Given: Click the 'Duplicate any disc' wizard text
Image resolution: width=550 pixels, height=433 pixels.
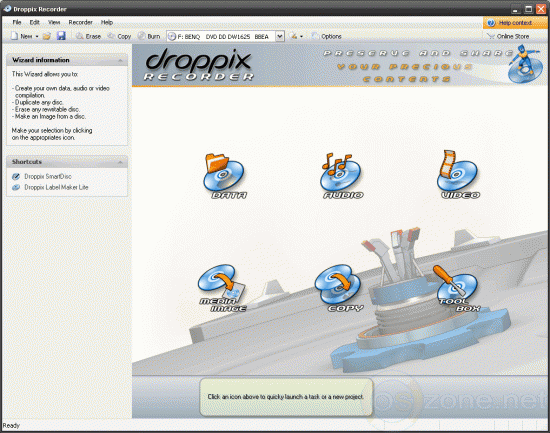Looking at the screenshot, I should 39,102.
